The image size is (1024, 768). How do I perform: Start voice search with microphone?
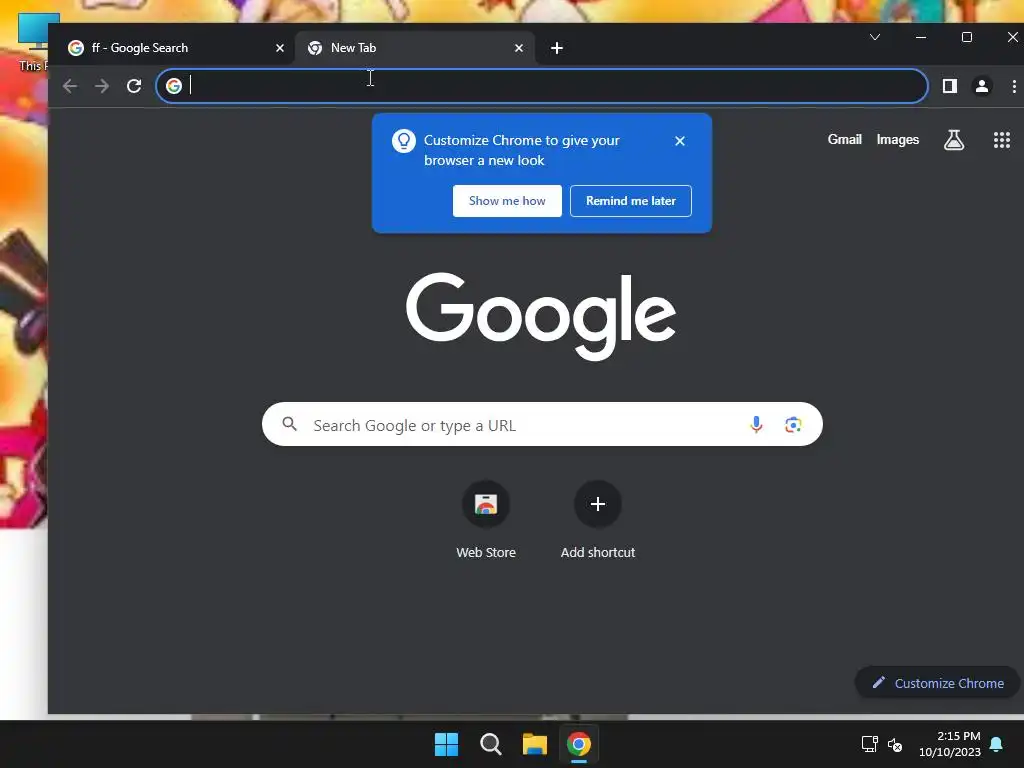click(x=756, y=424)
